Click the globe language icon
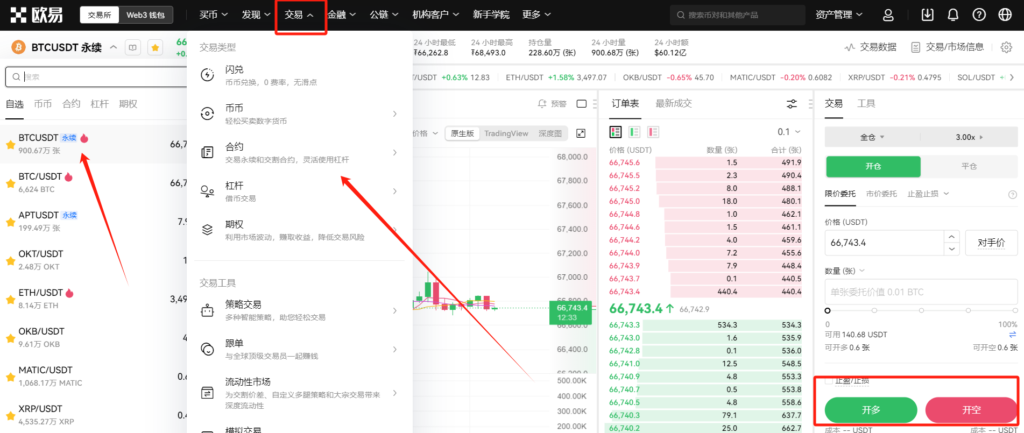1024x433 pixels. click(x=1004, y=14)
